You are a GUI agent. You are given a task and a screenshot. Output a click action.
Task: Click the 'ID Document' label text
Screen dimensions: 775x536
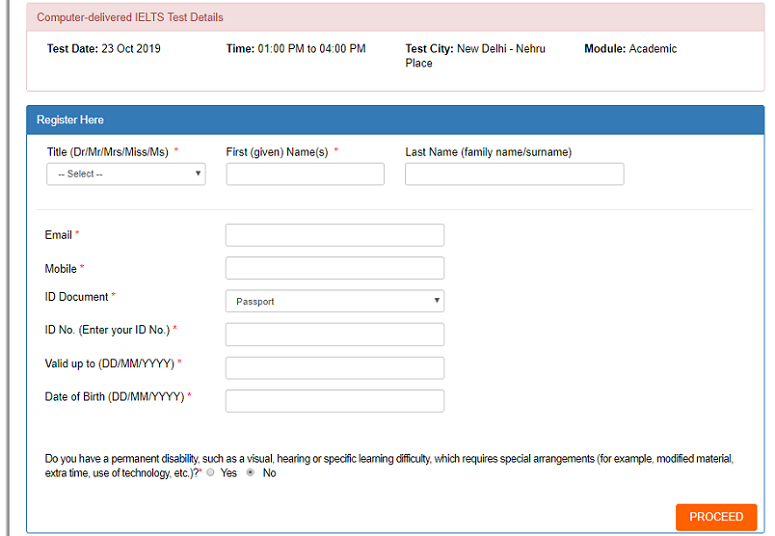[x=77, y=297]
